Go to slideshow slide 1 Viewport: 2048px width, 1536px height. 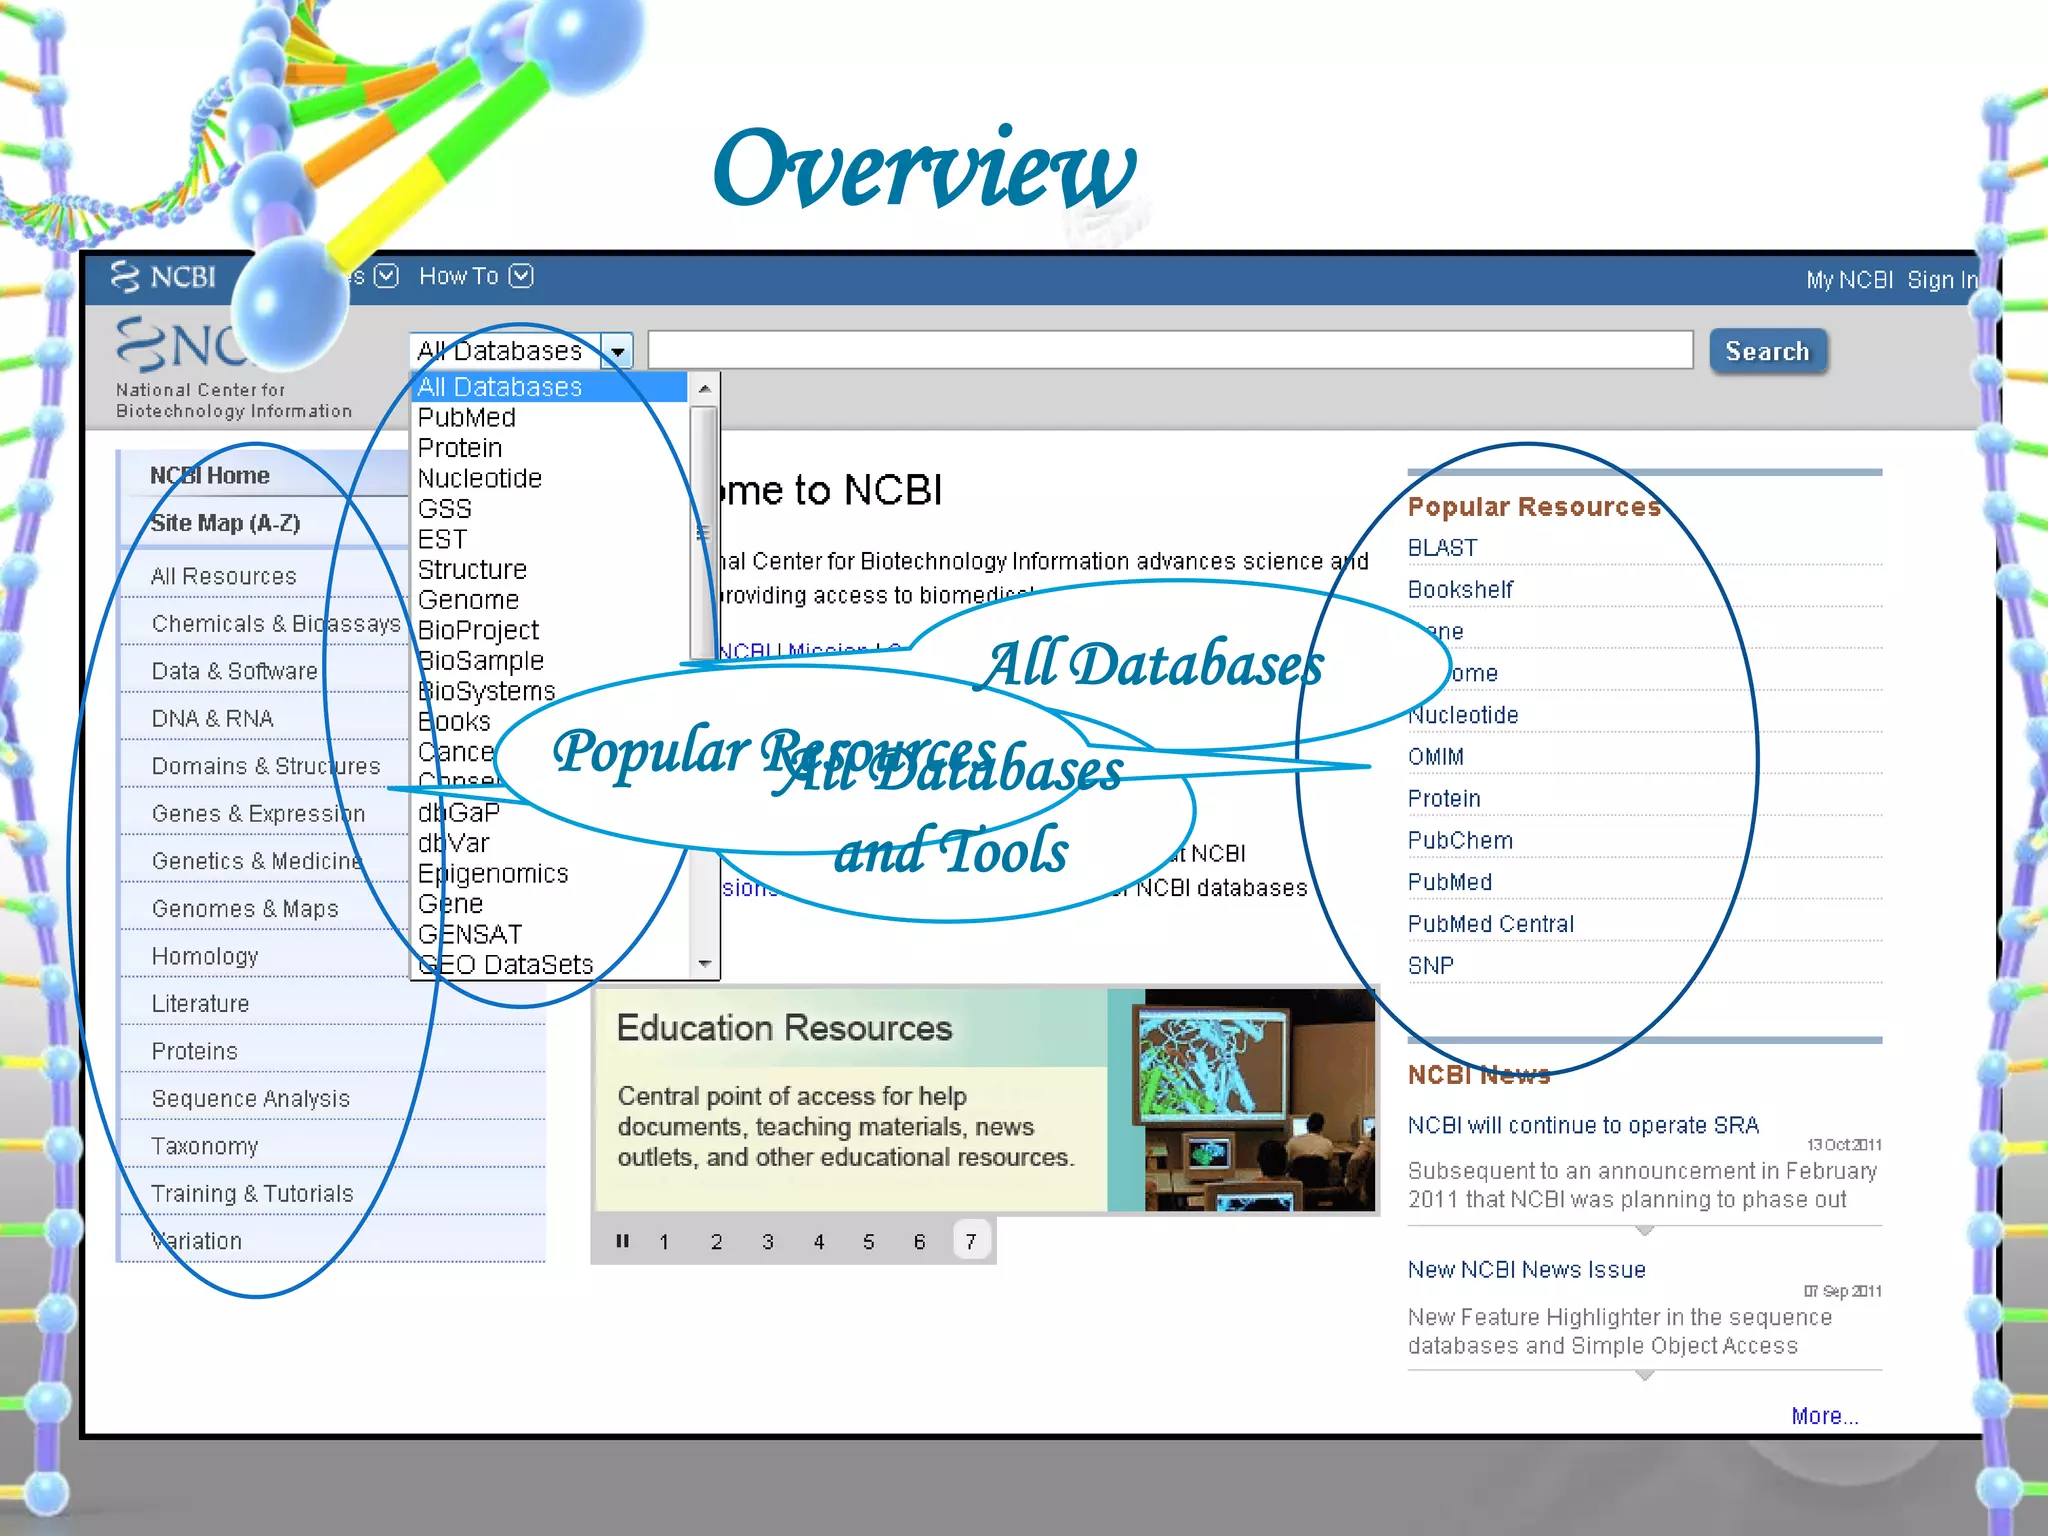tap(664, 1242)
